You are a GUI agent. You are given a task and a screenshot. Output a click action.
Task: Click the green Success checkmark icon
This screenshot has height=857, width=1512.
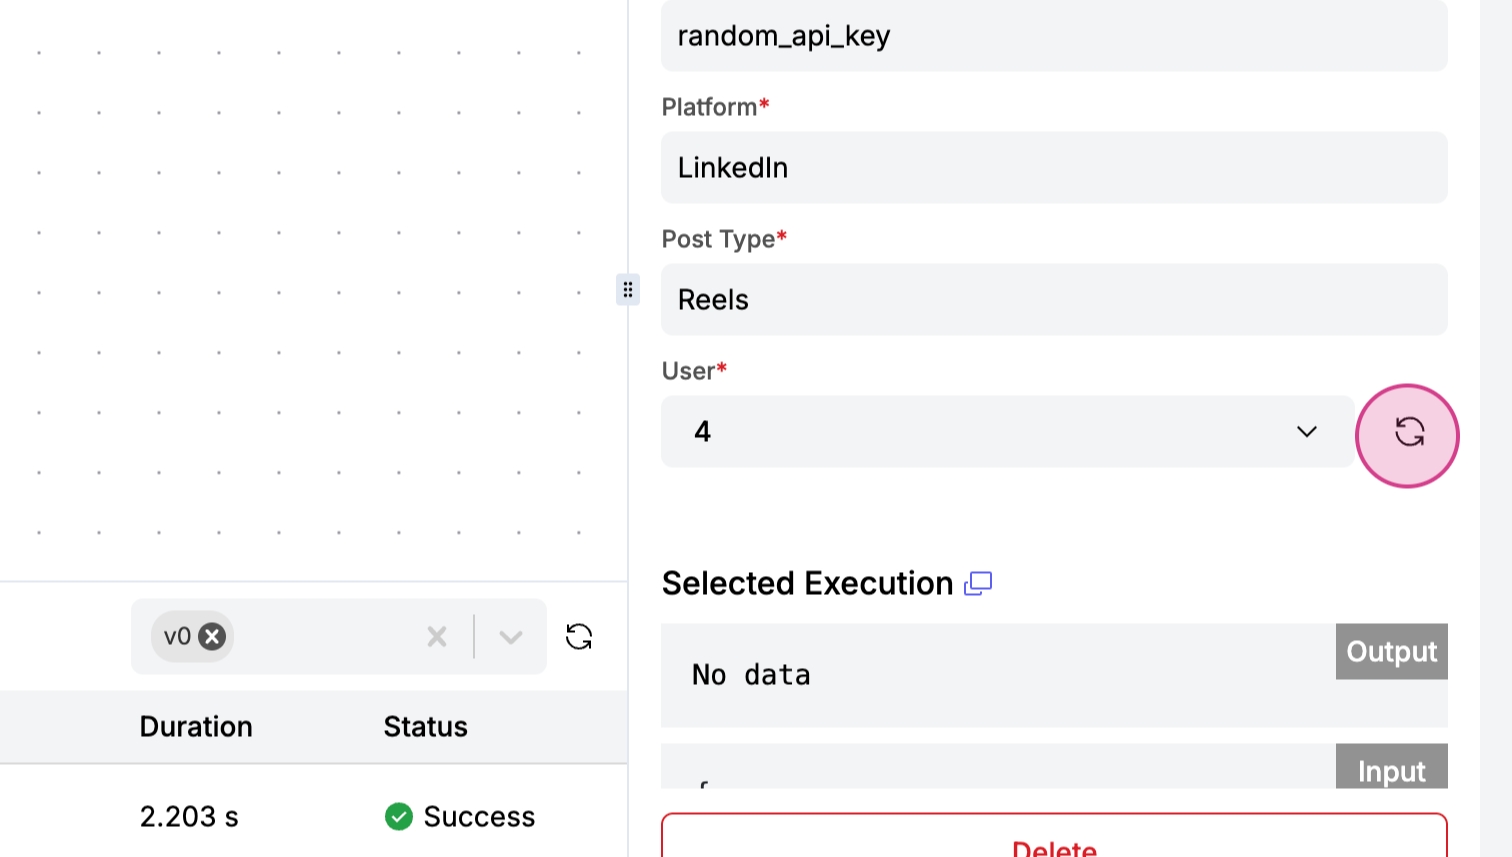[399, 817]
